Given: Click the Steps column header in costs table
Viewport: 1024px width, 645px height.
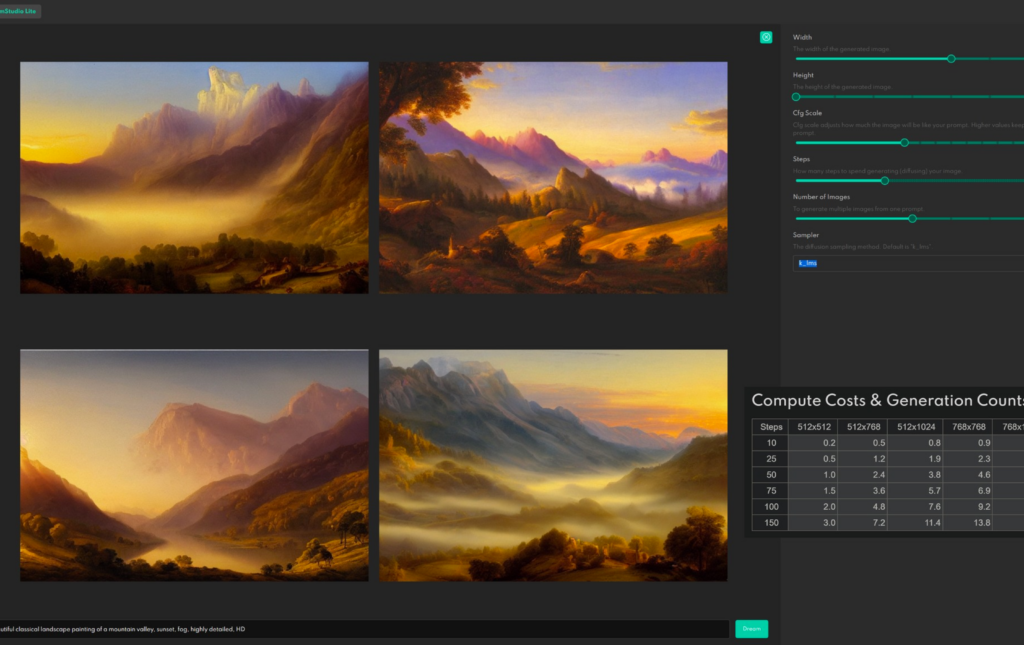Looking at the screenshot, I should coord(771,427).
